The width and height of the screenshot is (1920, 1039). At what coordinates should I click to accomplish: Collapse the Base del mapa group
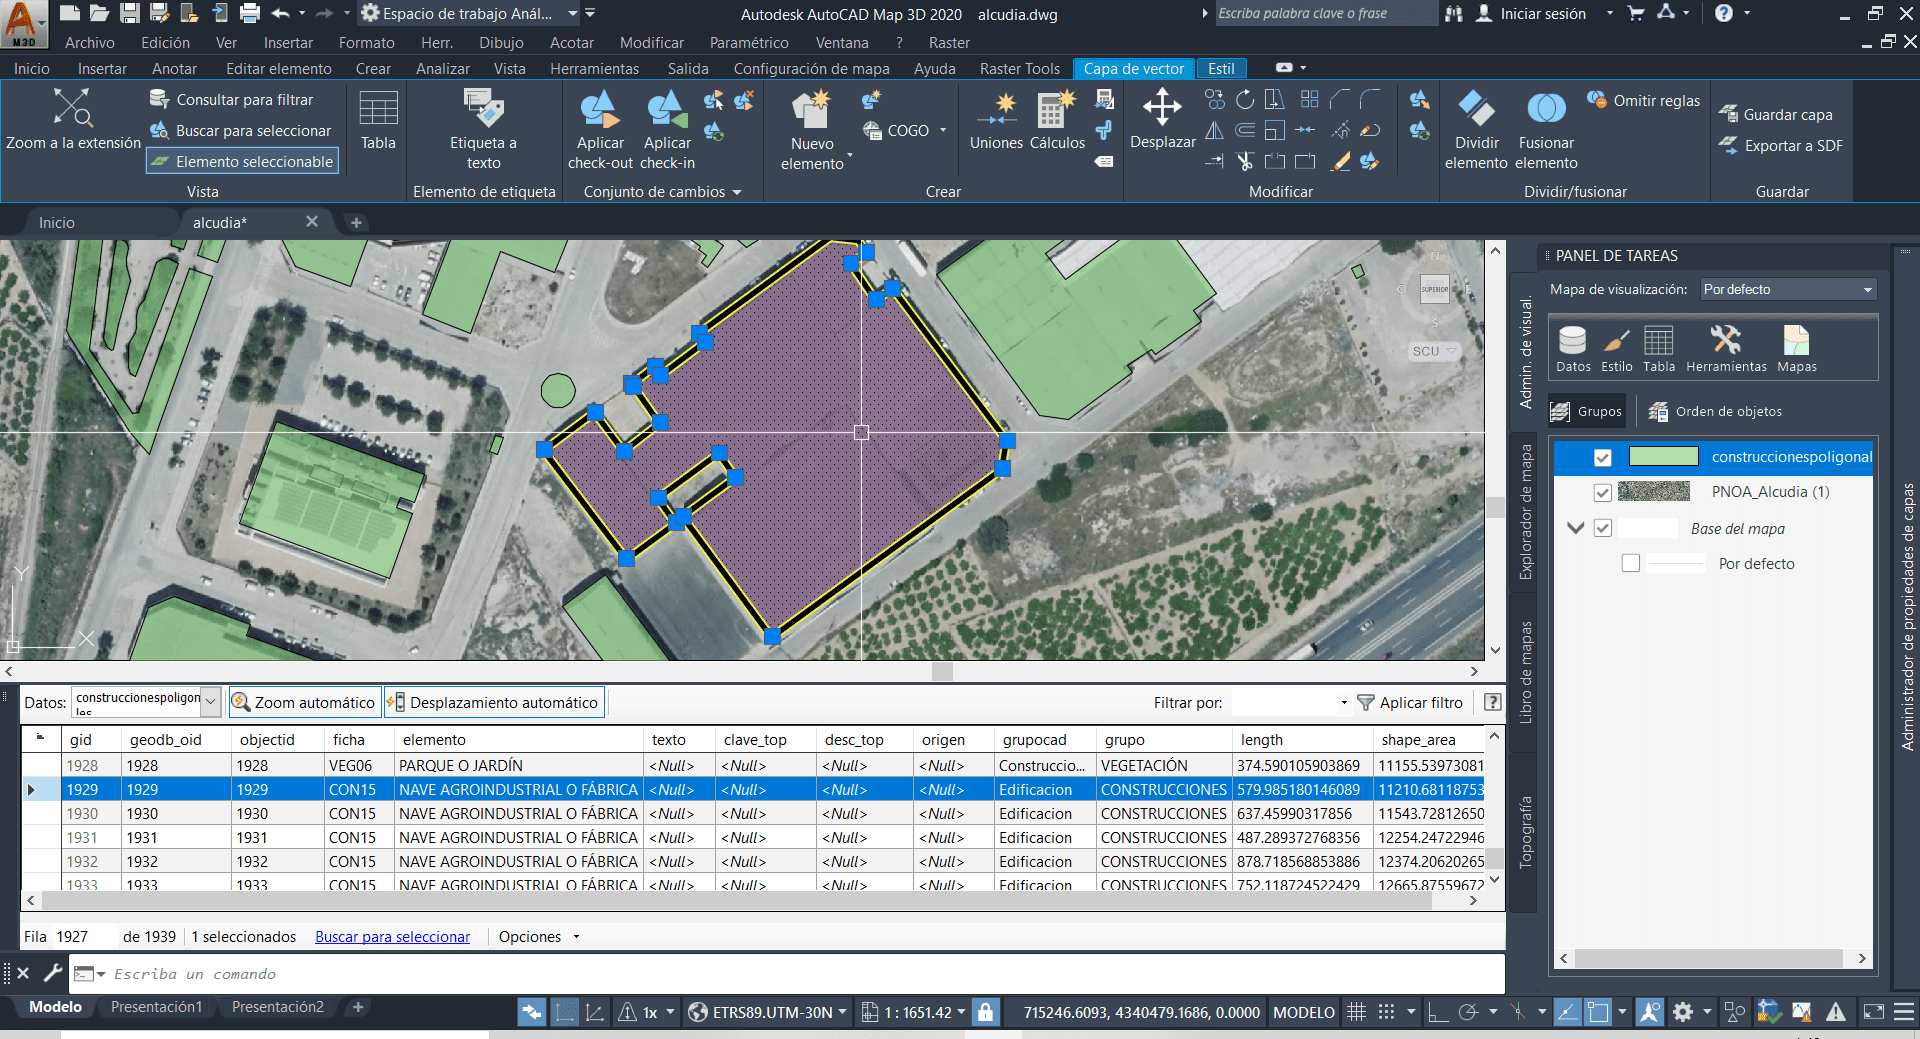click(x=1576, y=528)
